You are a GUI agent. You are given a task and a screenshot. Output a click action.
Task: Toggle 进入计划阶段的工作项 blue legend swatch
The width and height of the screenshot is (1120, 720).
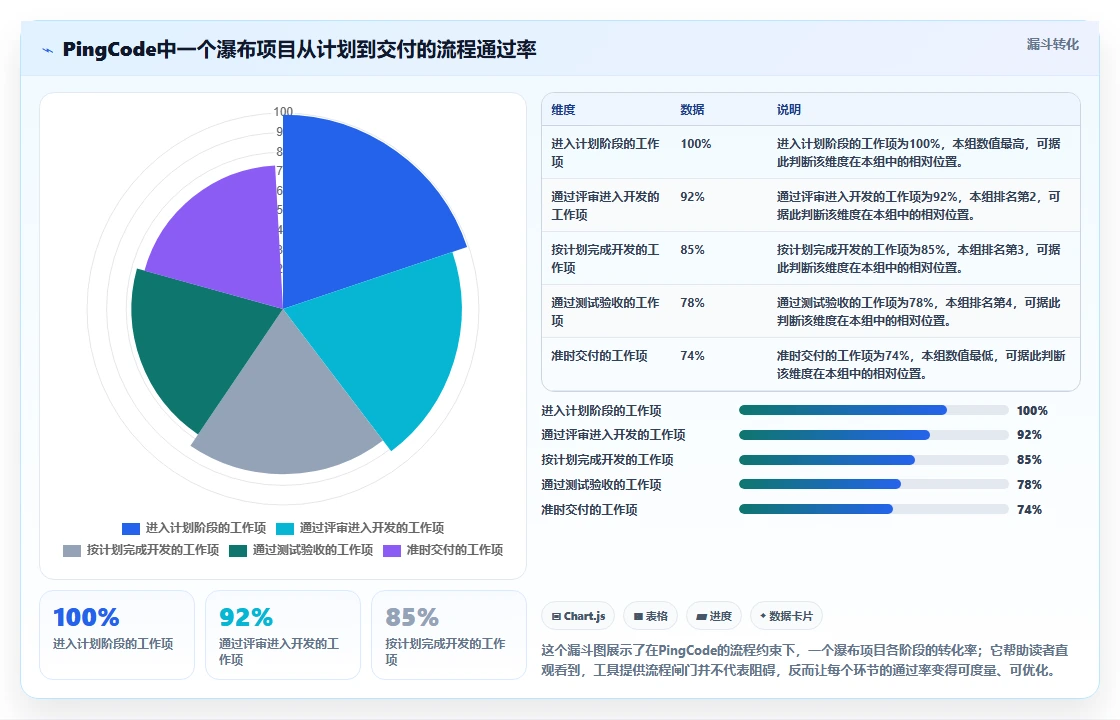[x=131, y=529]
